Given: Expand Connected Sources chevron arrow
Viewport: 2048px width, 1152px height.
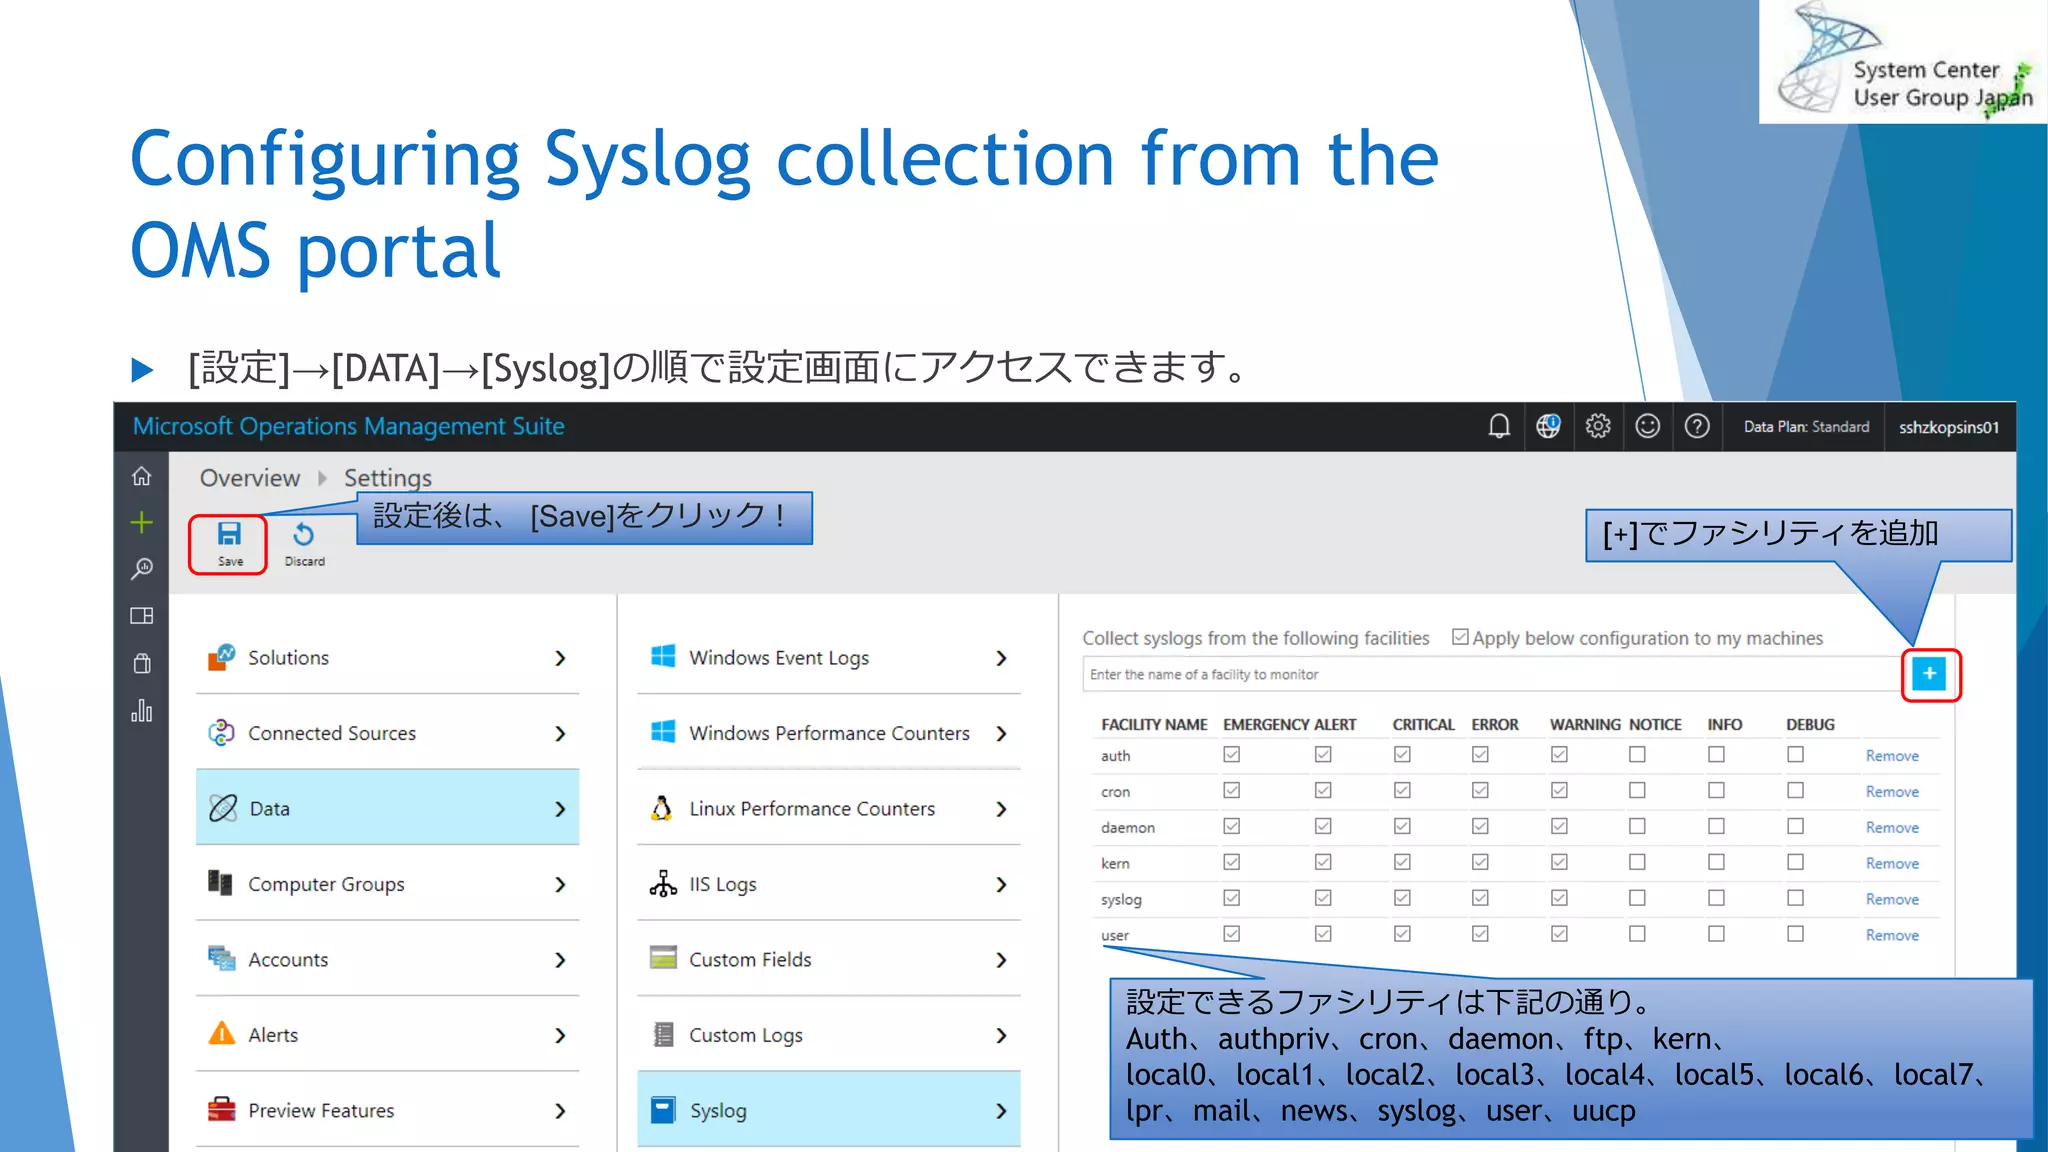Looking at the screenshot, I should pos(560,734).
